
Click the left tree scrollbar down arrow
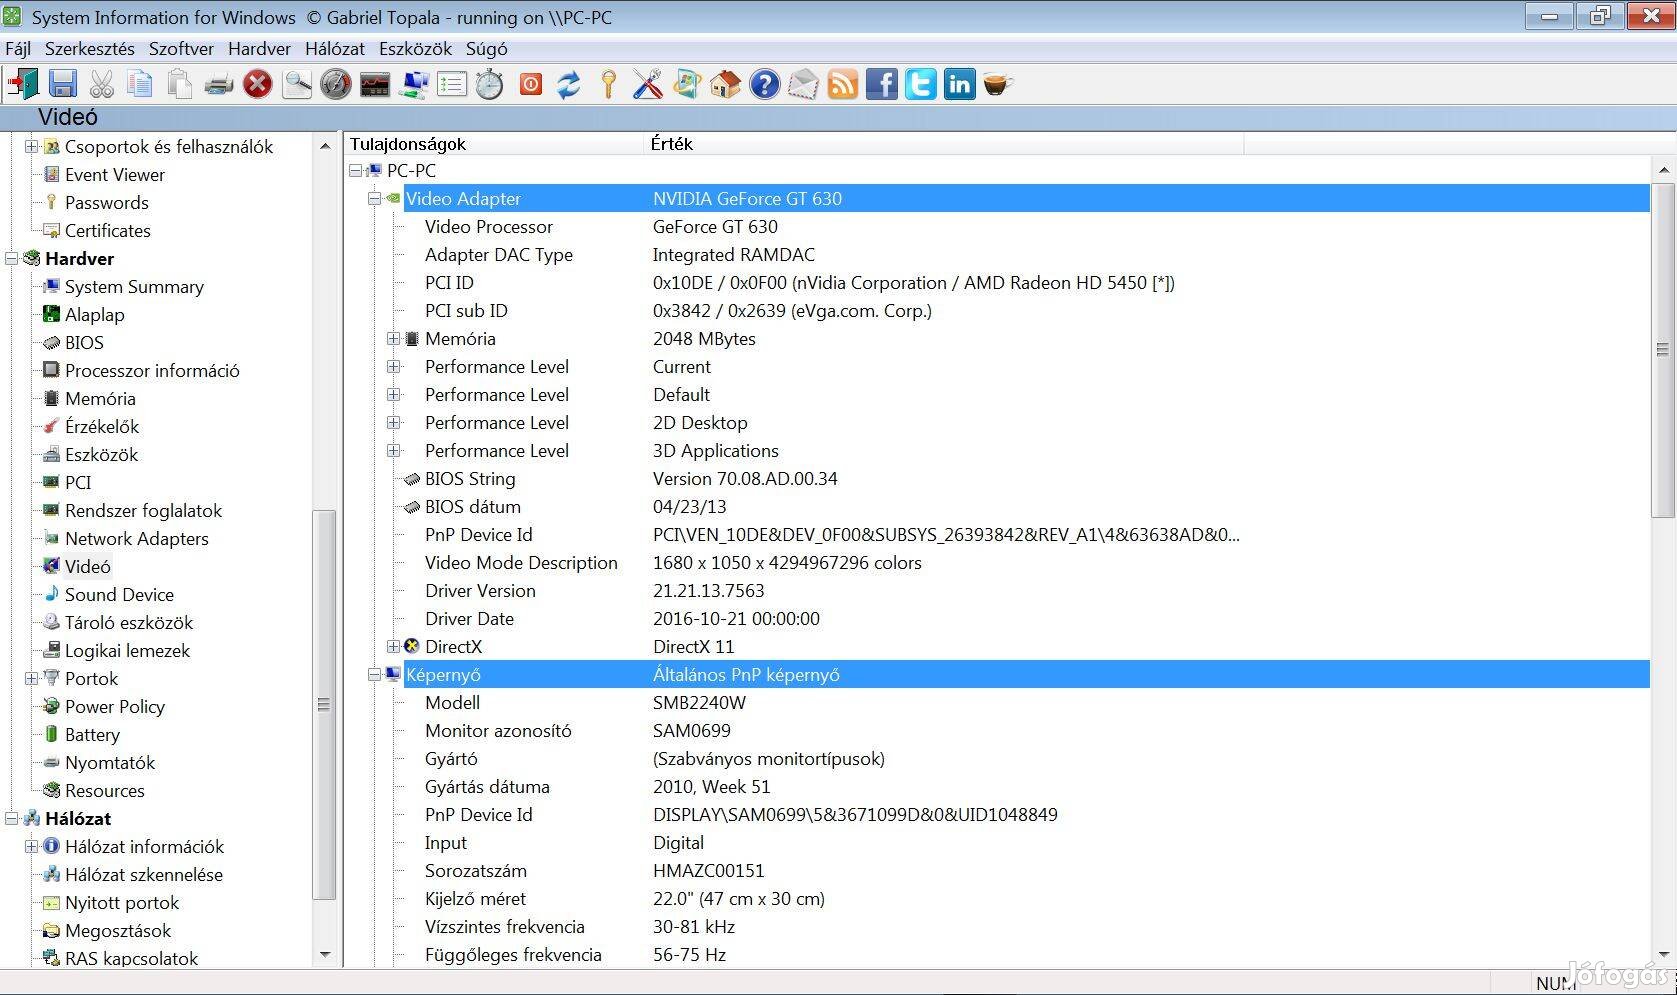tap(324, 955)
